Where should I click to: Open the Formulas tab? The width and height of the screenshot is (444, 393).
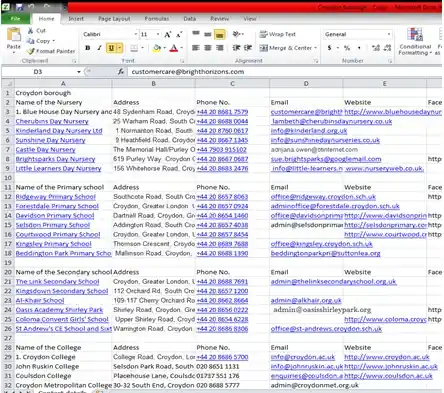157,19
